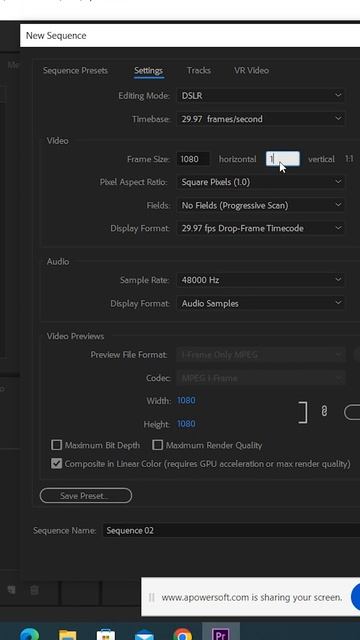Switch to the Tracks tab
This screenshot has height=640, width=360.
199,70
